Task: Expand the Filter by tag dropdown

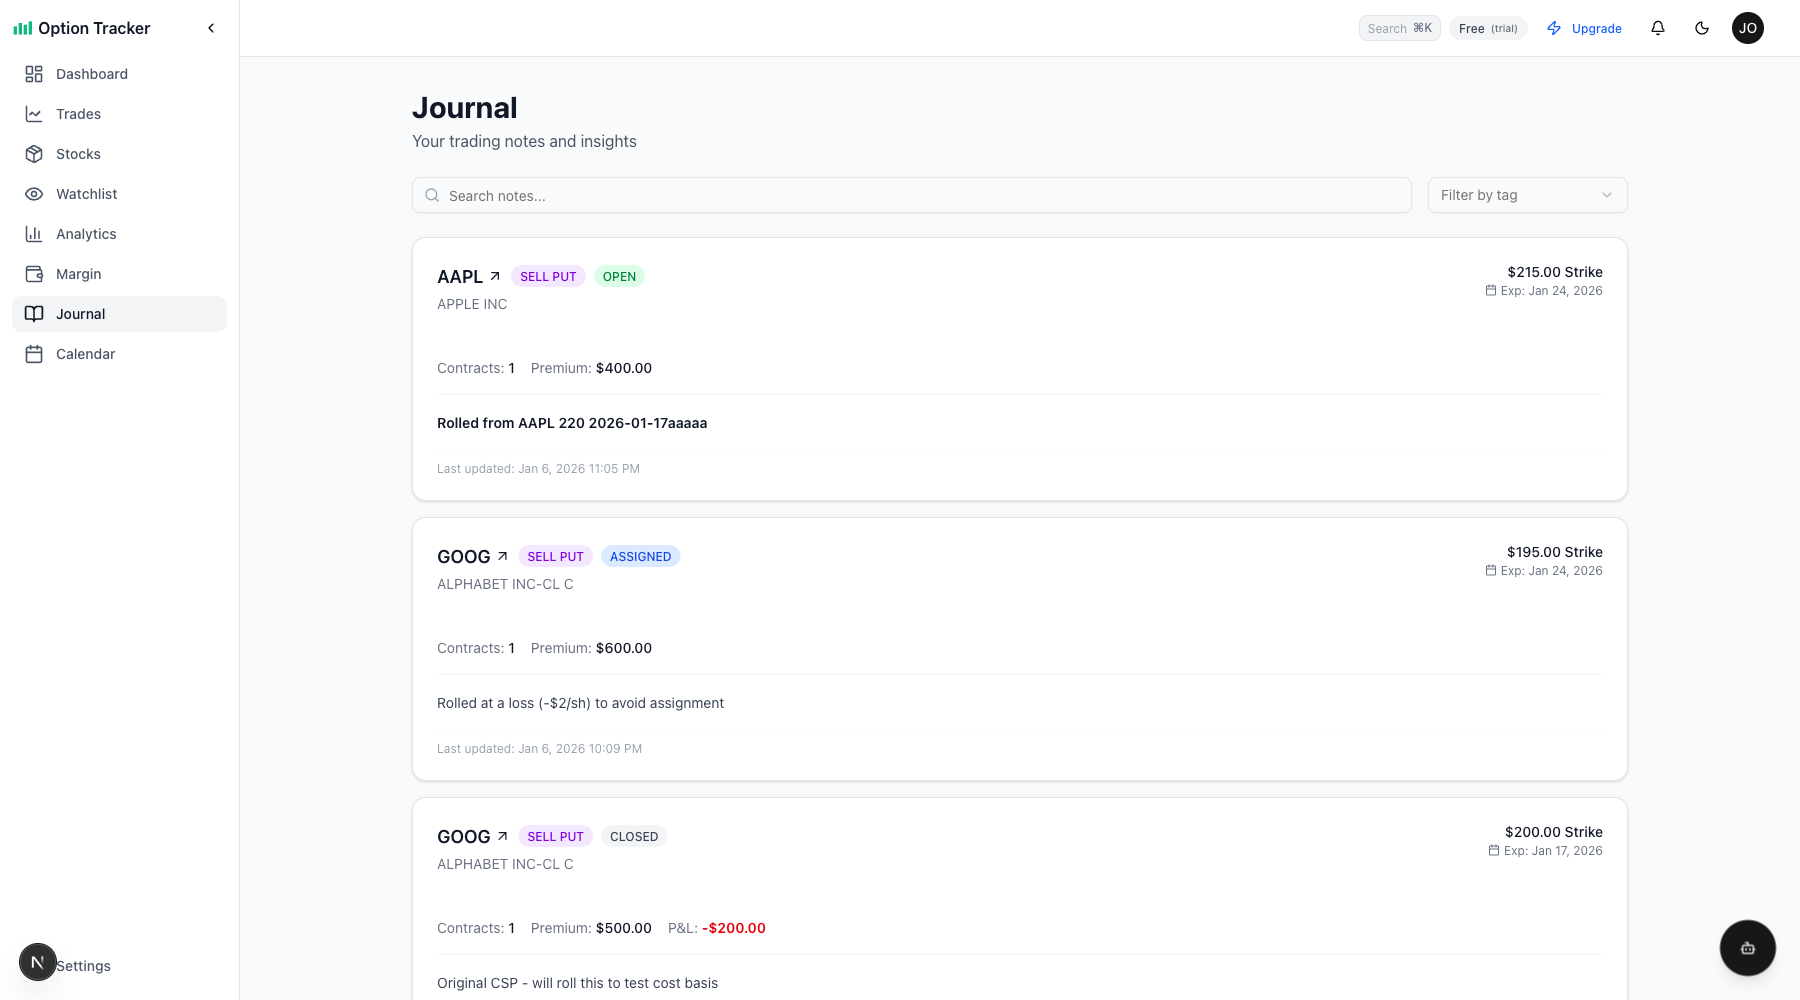Action: (x=1527, y=195)
